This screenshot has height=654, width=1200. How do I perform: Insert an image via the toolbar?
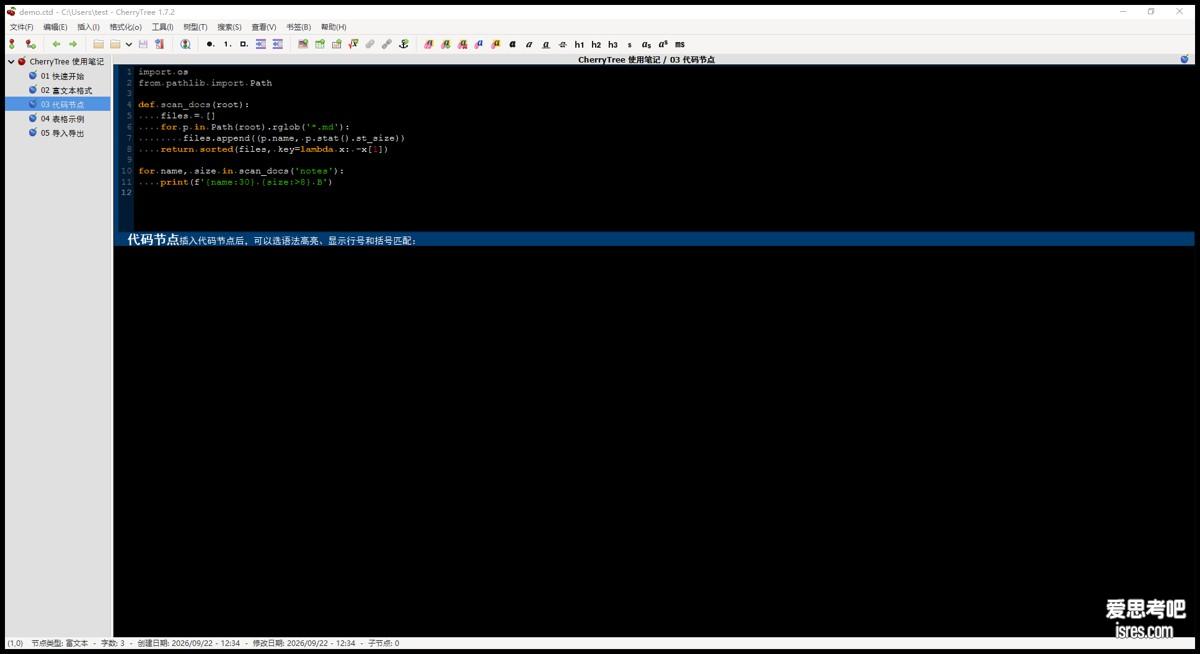tap(303, 44)
